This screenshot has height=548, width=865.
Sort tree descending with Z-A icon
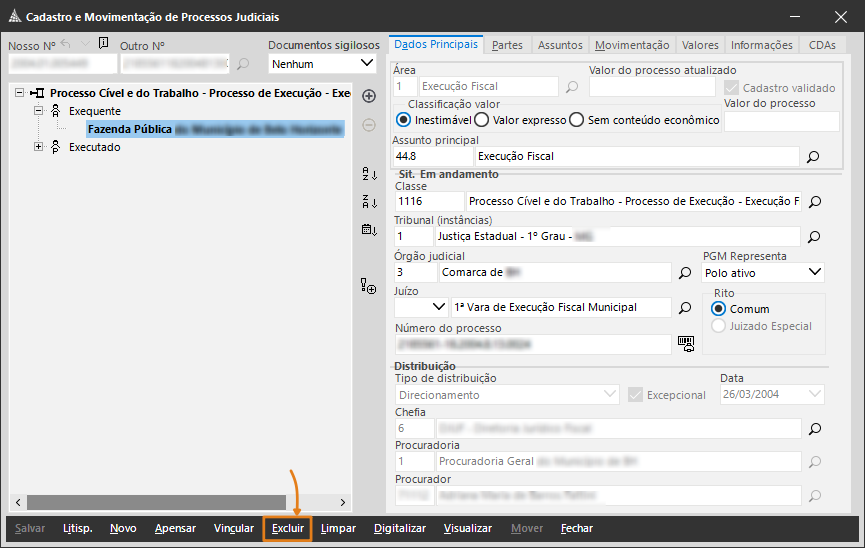(x=368, y=202)
